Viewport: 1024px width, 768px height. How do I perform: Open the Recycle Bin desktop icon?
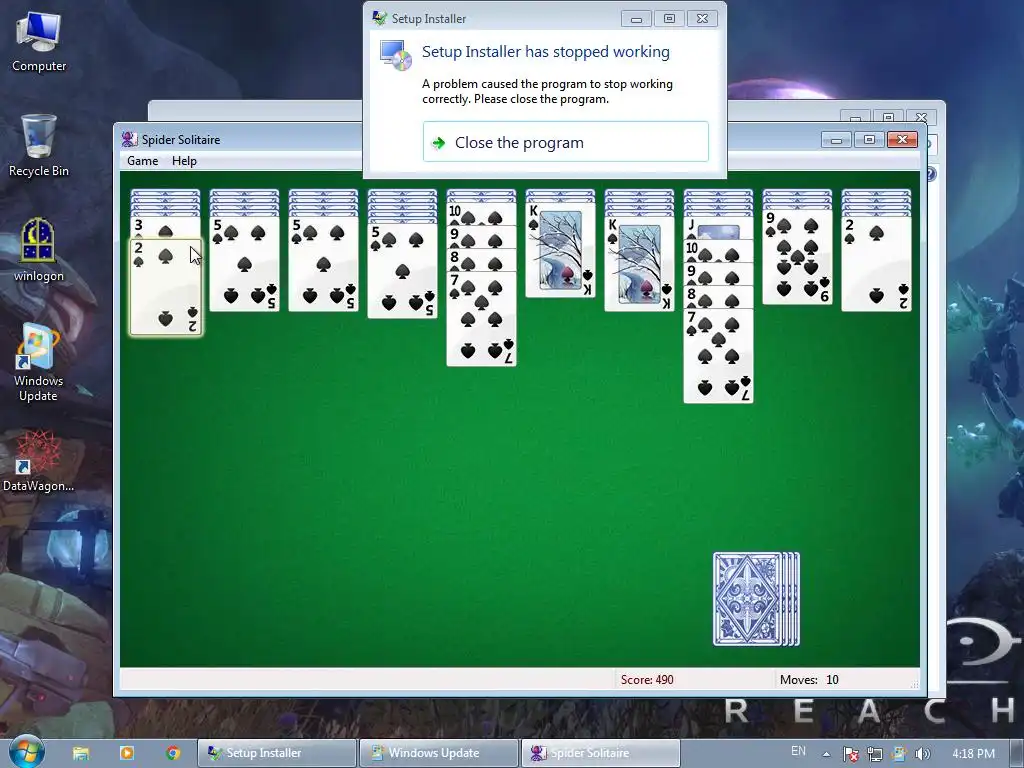pyautogui.click(x=39, y=146)
